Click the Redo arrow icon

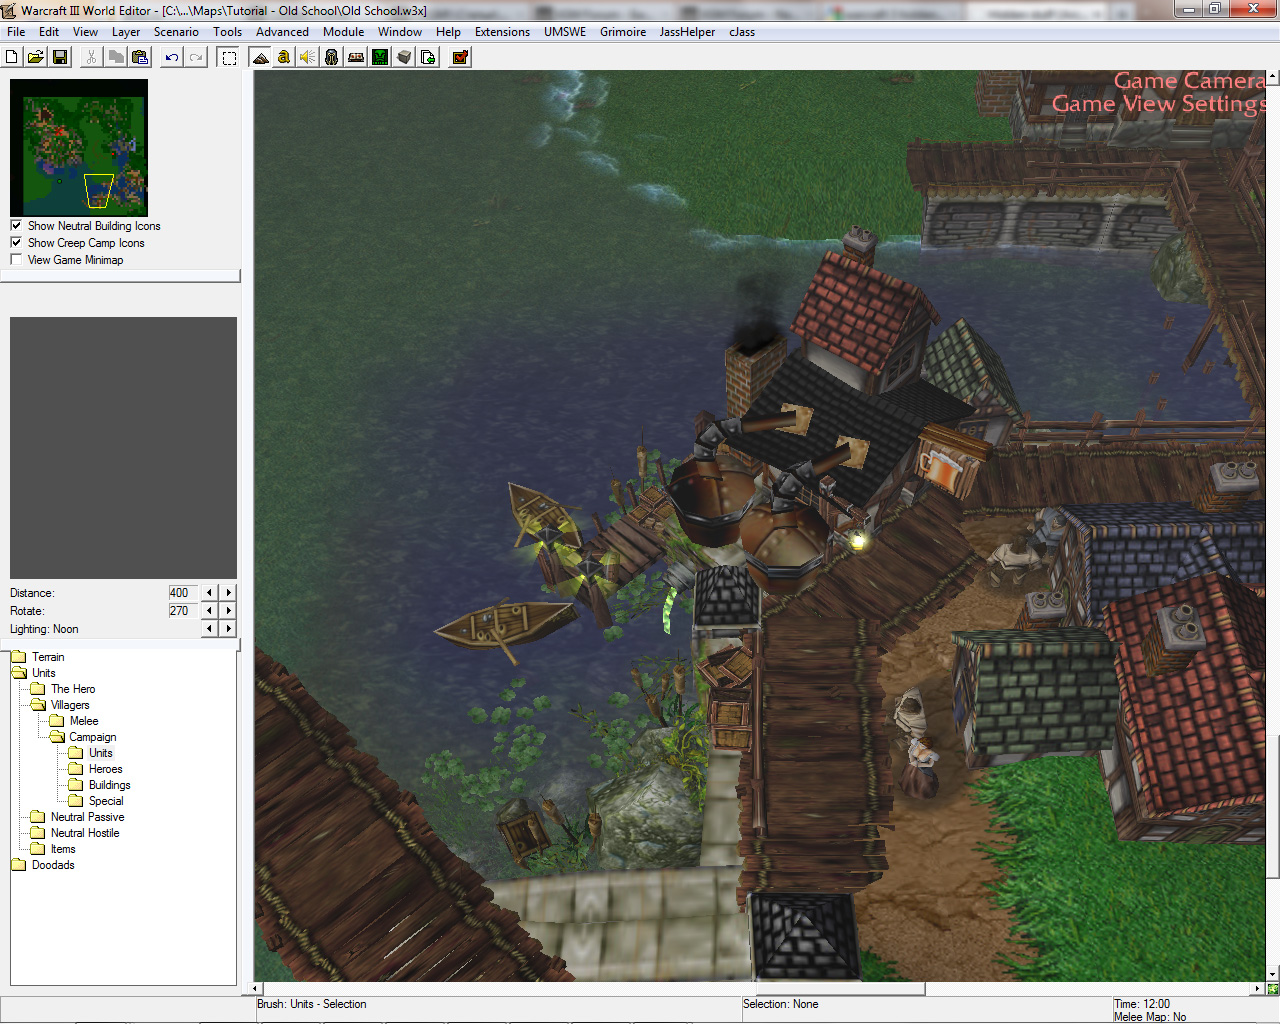[x=196, y=57]
